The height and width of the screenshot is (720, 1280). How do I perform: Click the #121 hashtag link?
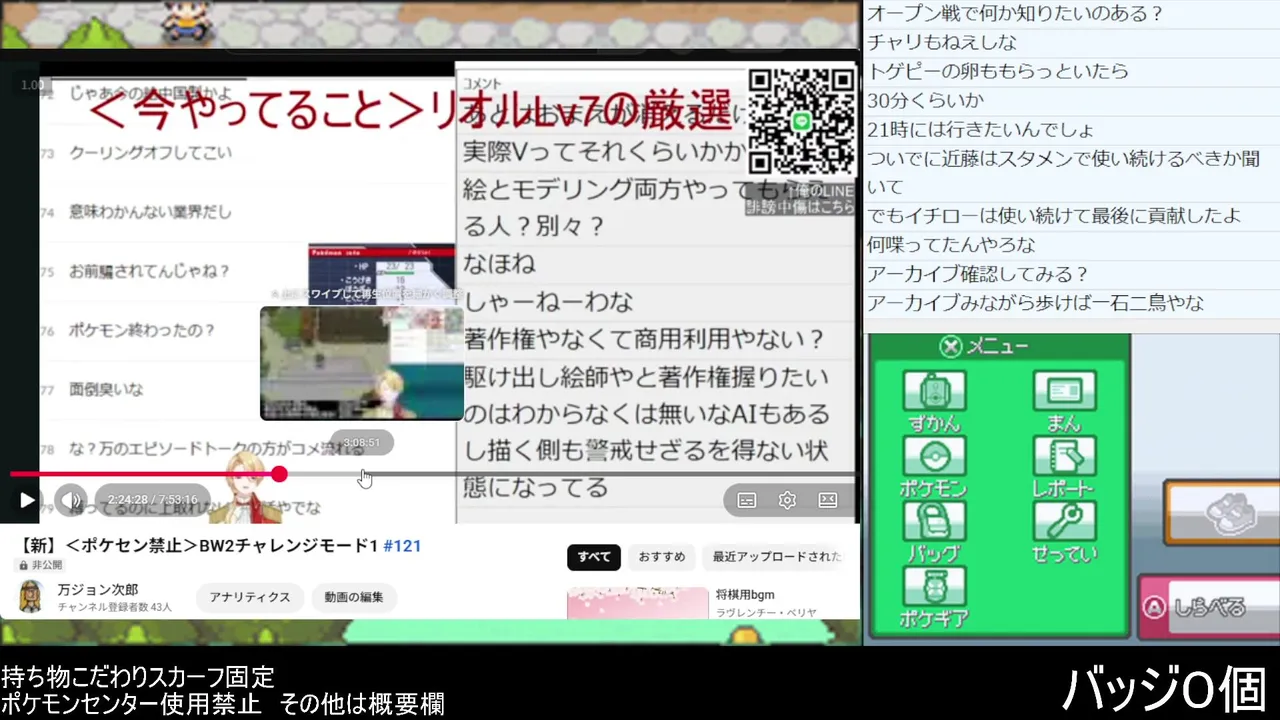pyautogui.click(x=402, y=545)
